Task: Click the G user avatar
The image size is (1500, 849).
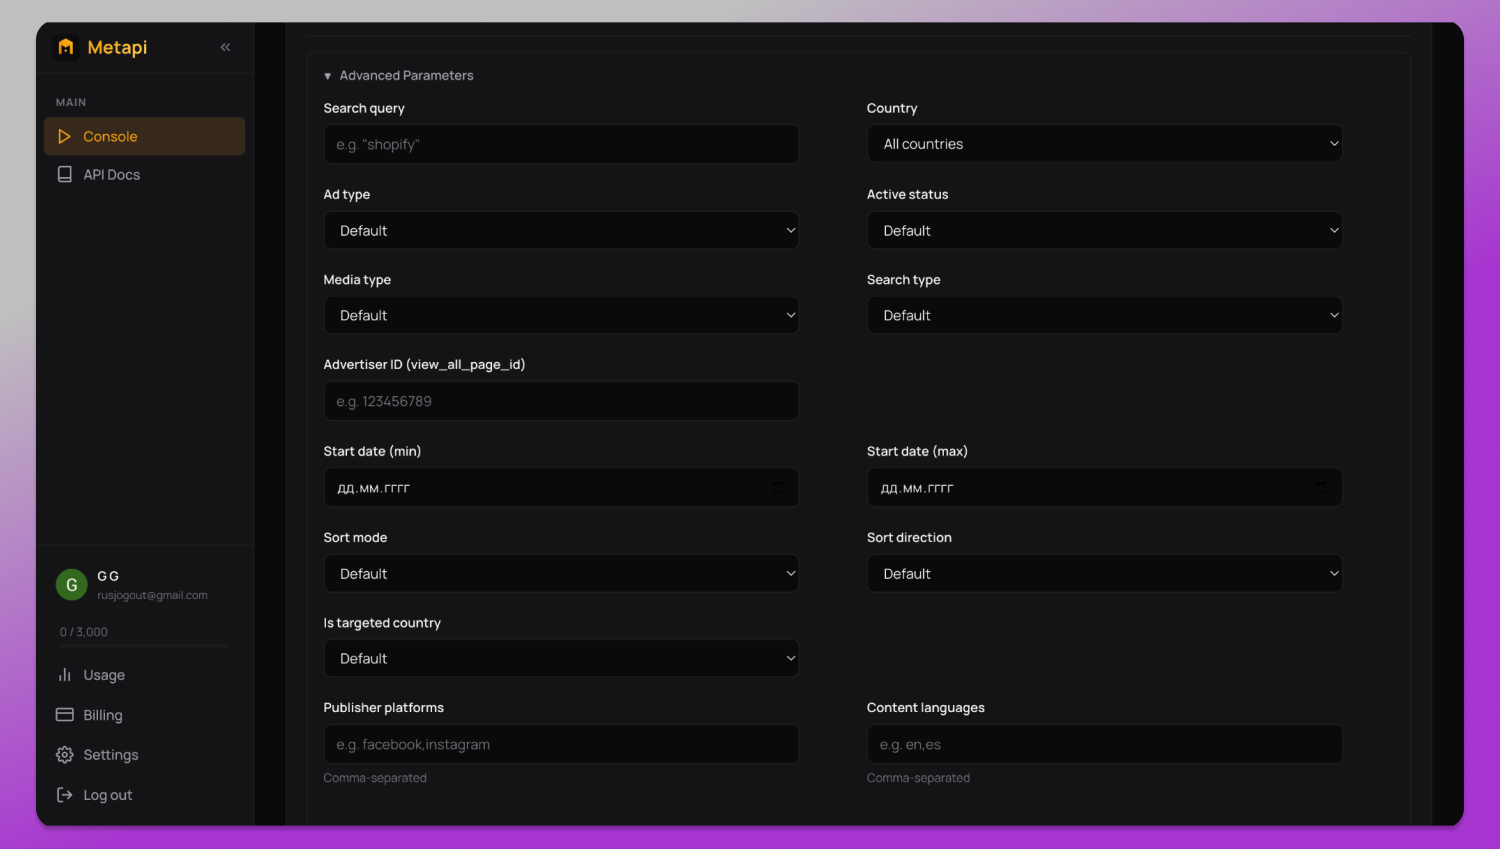Action: point(71,585)
